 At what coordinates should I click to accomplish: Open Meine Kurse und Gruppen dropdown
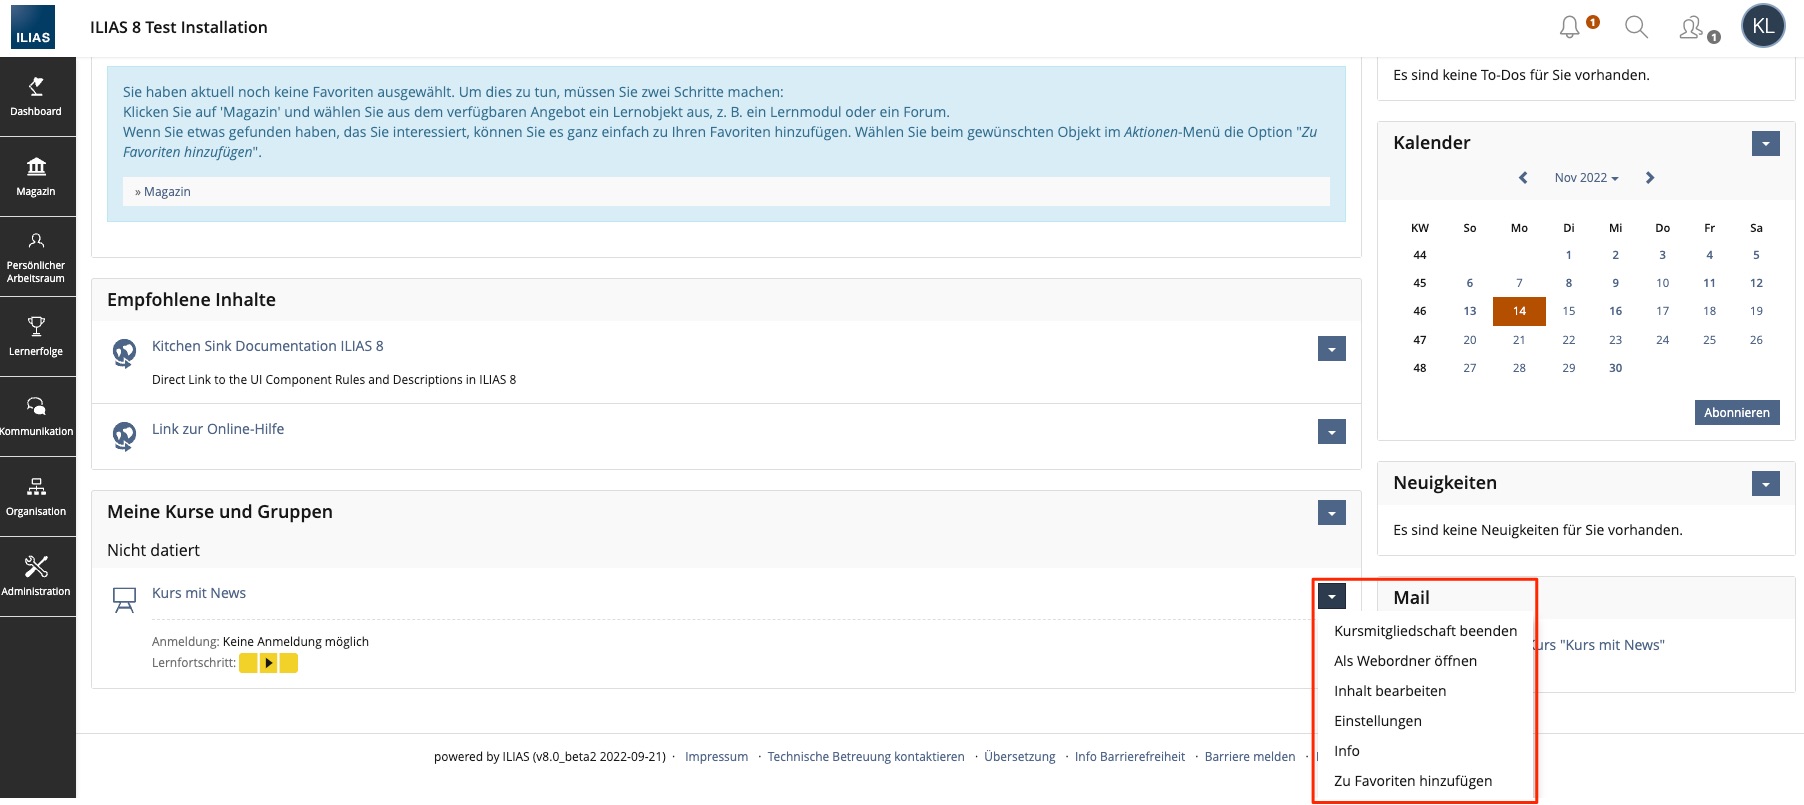pos(1331,513)
